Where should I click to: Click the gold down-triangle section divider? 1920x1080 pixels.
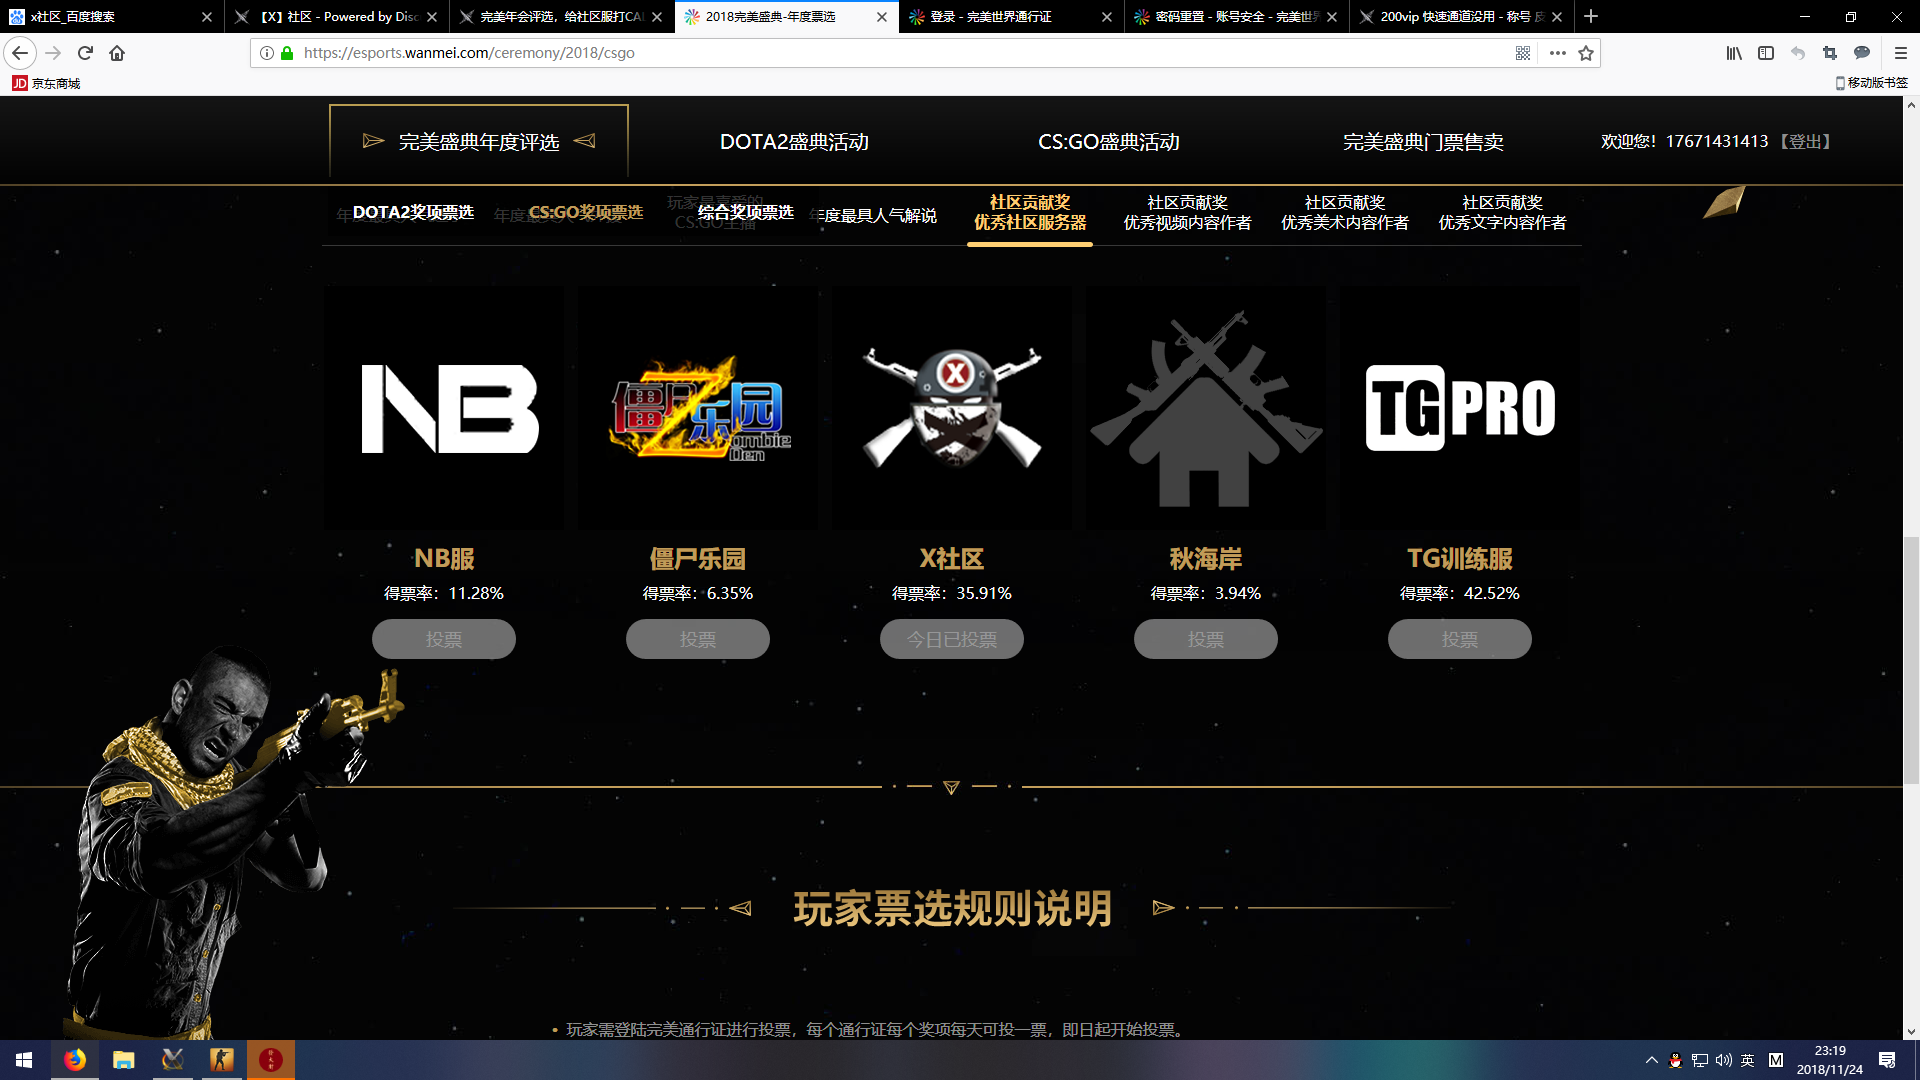click(x=951, y=787)
